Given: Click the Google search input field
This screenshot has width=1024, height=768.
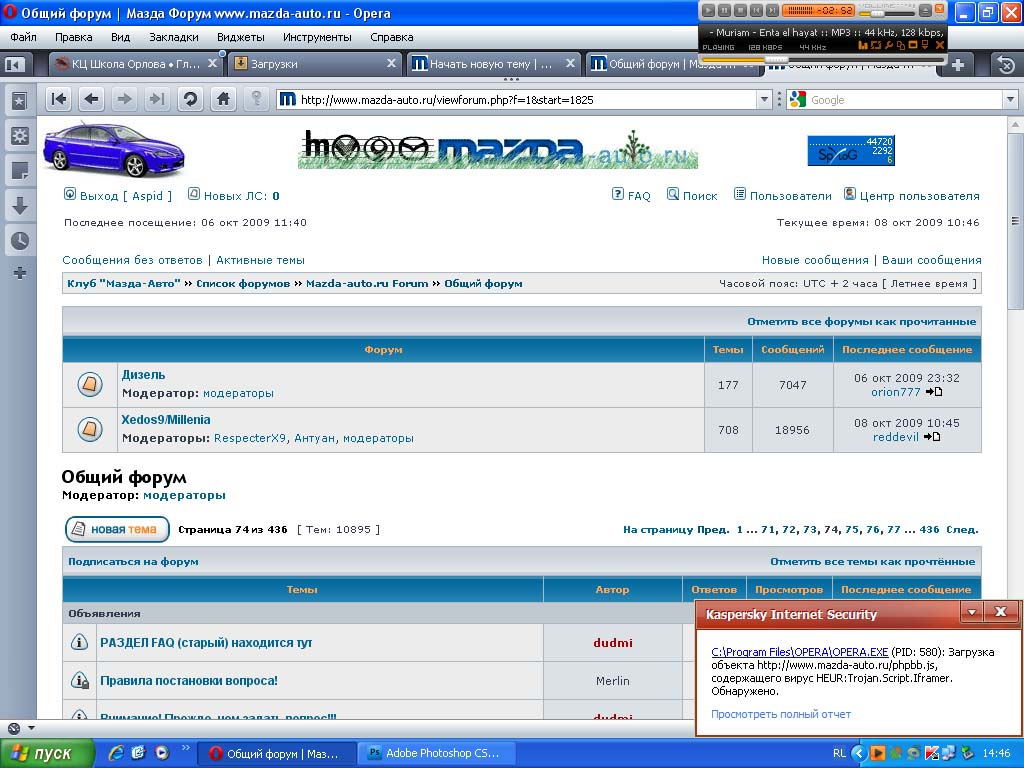Looking at the screenshot, I should [905, 100].
